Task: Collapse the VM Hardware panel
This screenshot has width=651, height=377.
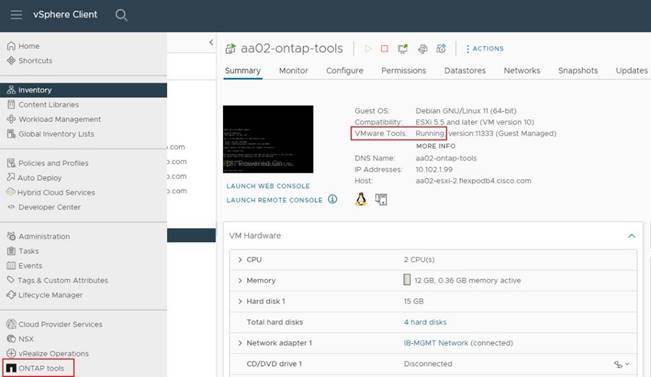Action: coord(631,236)
